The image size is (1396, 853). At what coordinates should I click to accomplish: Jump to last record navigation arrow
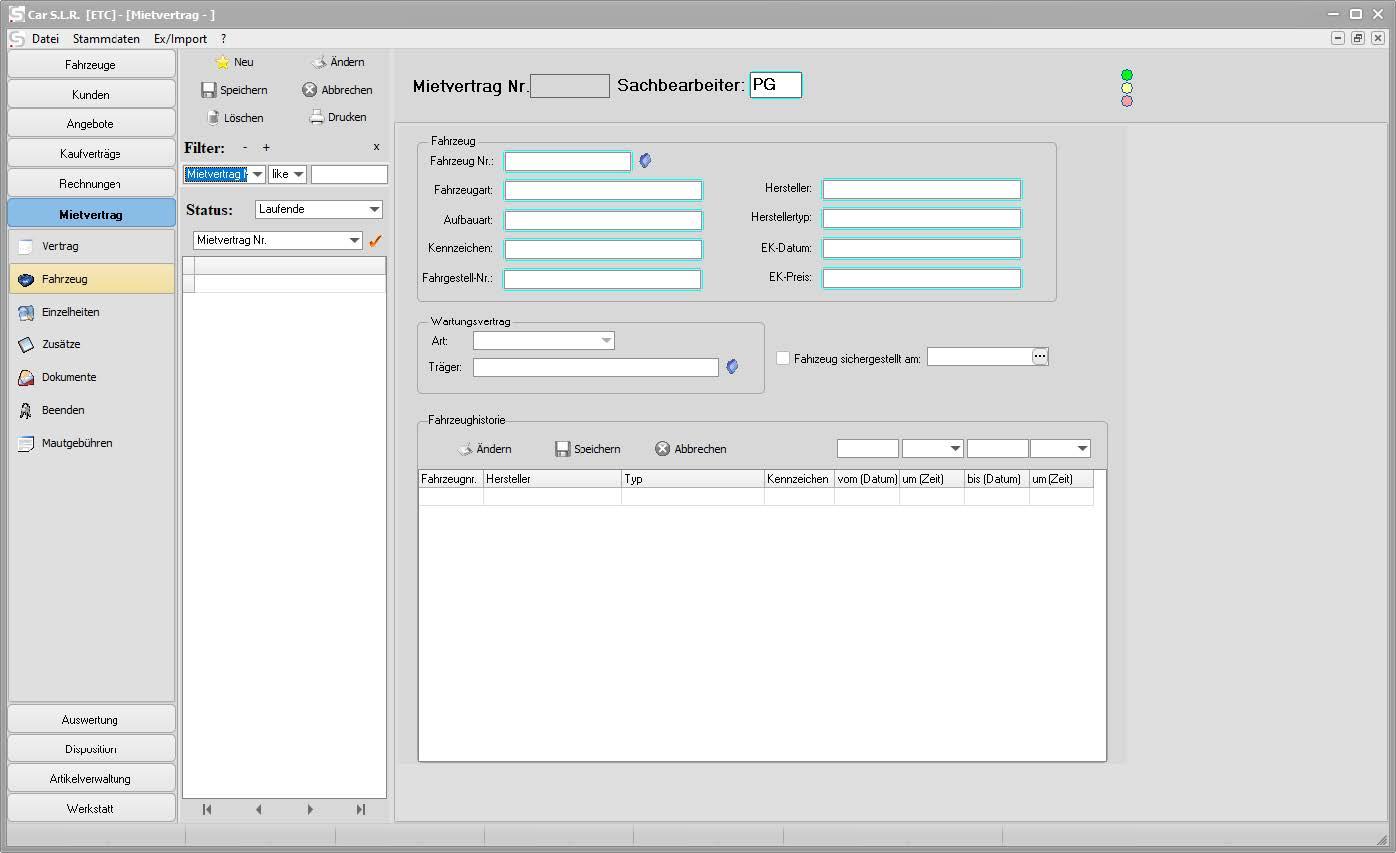tap(361, 809)
